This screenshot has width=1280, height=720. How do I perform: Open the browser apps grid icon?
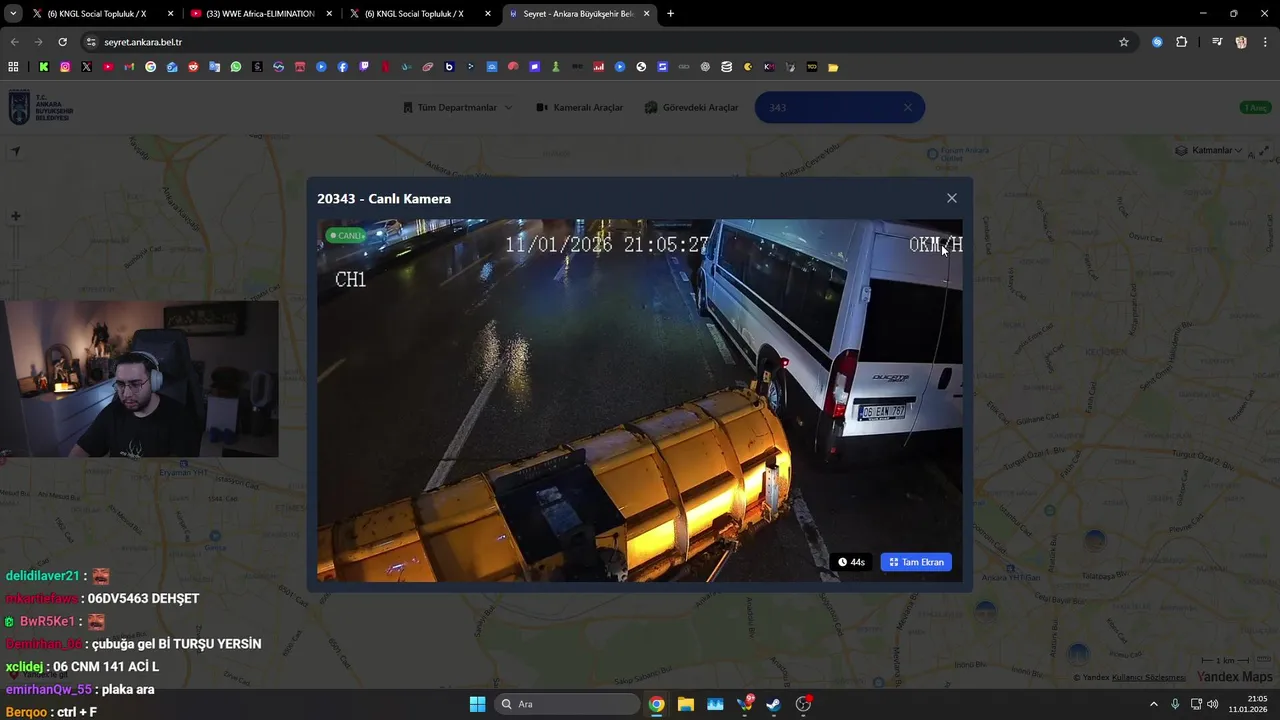pyautogui.click(x=13, y=67)
